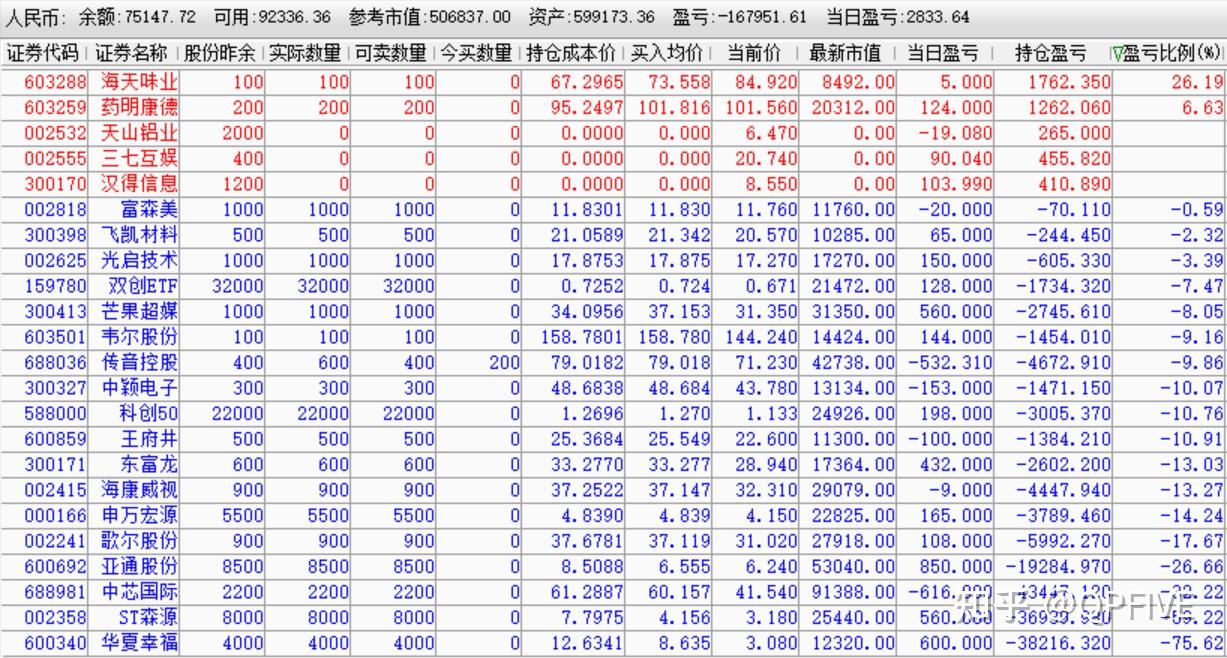
Task: Select the 双创ETF row
Action: (x=613, y=286)
